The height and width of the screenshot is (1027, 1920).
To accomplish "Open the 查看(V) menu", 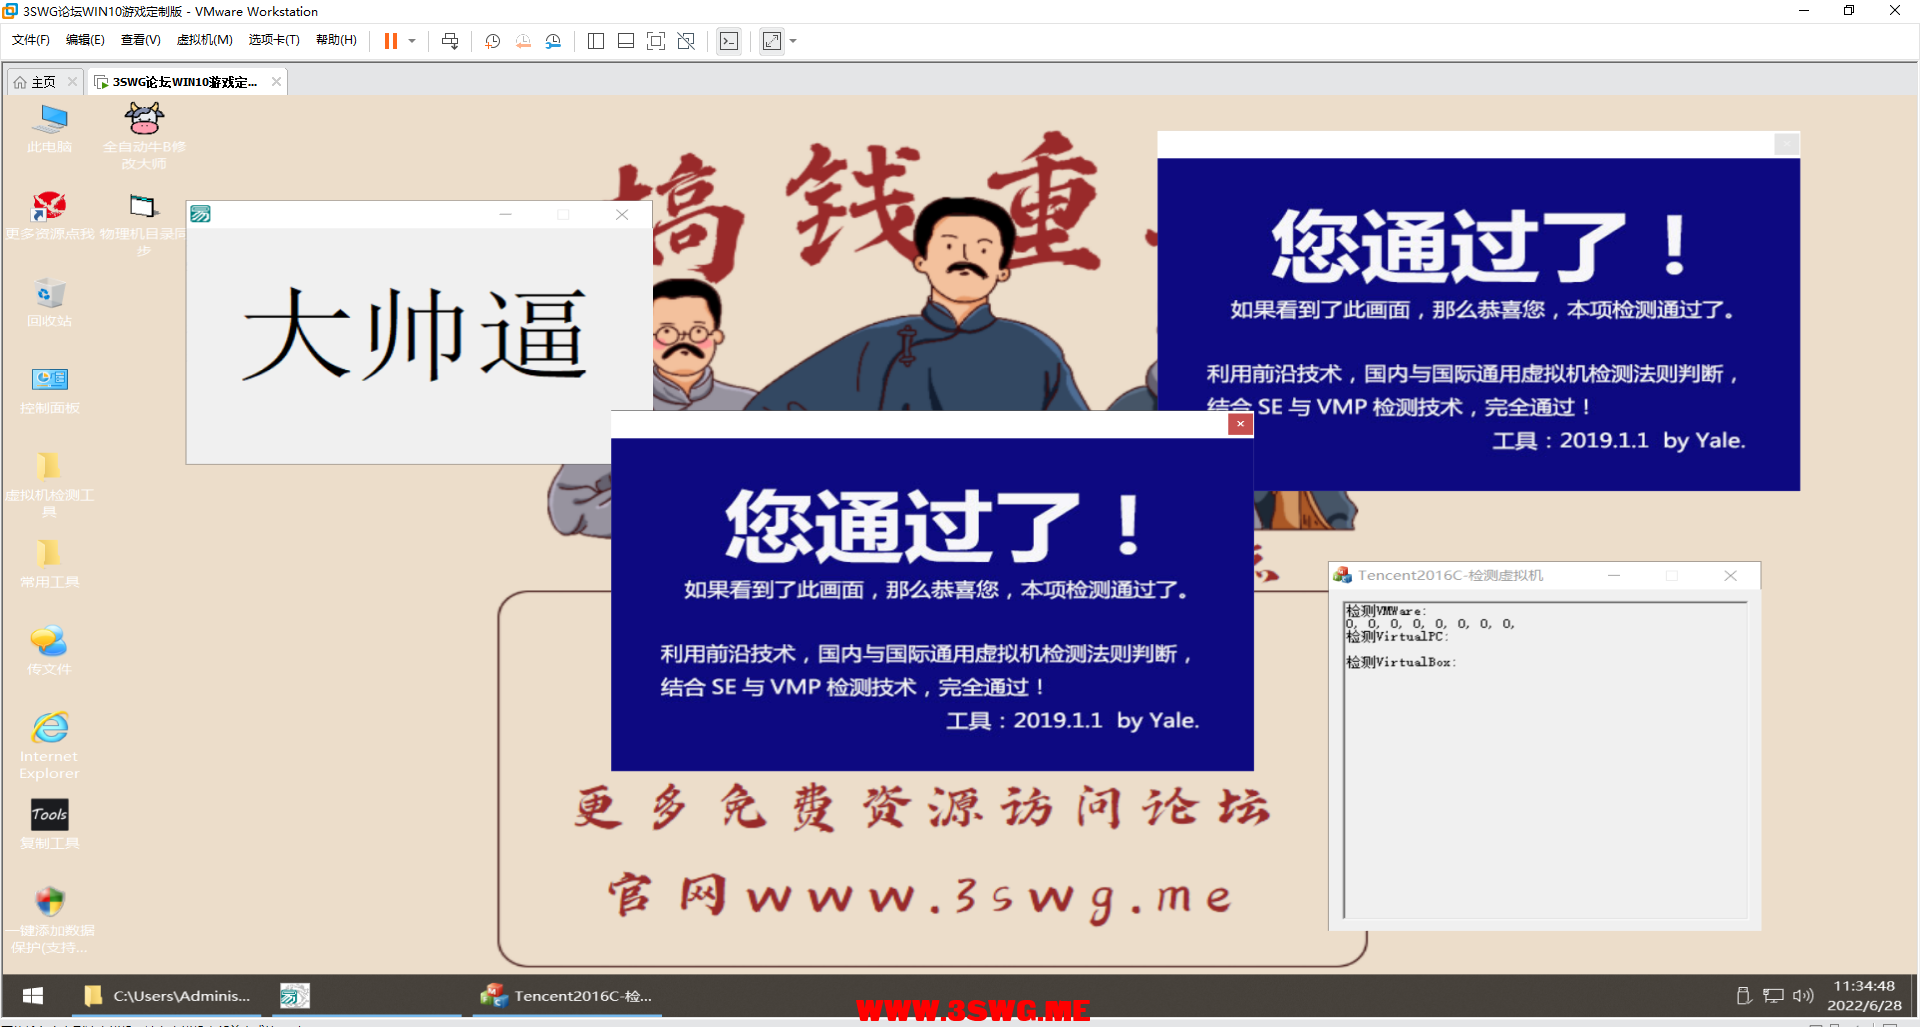I will coord(140,40).
